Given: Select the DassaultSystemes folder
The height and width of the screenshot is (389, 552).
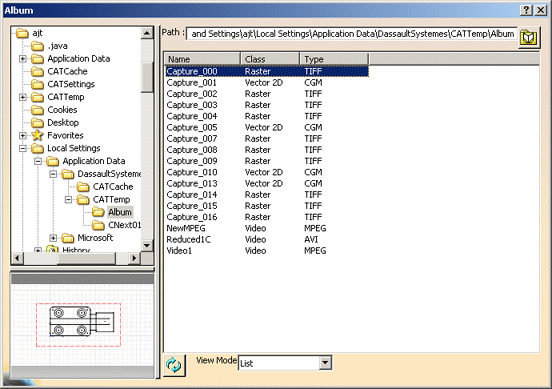Looking at the screenshot, I should click(101, 174).
